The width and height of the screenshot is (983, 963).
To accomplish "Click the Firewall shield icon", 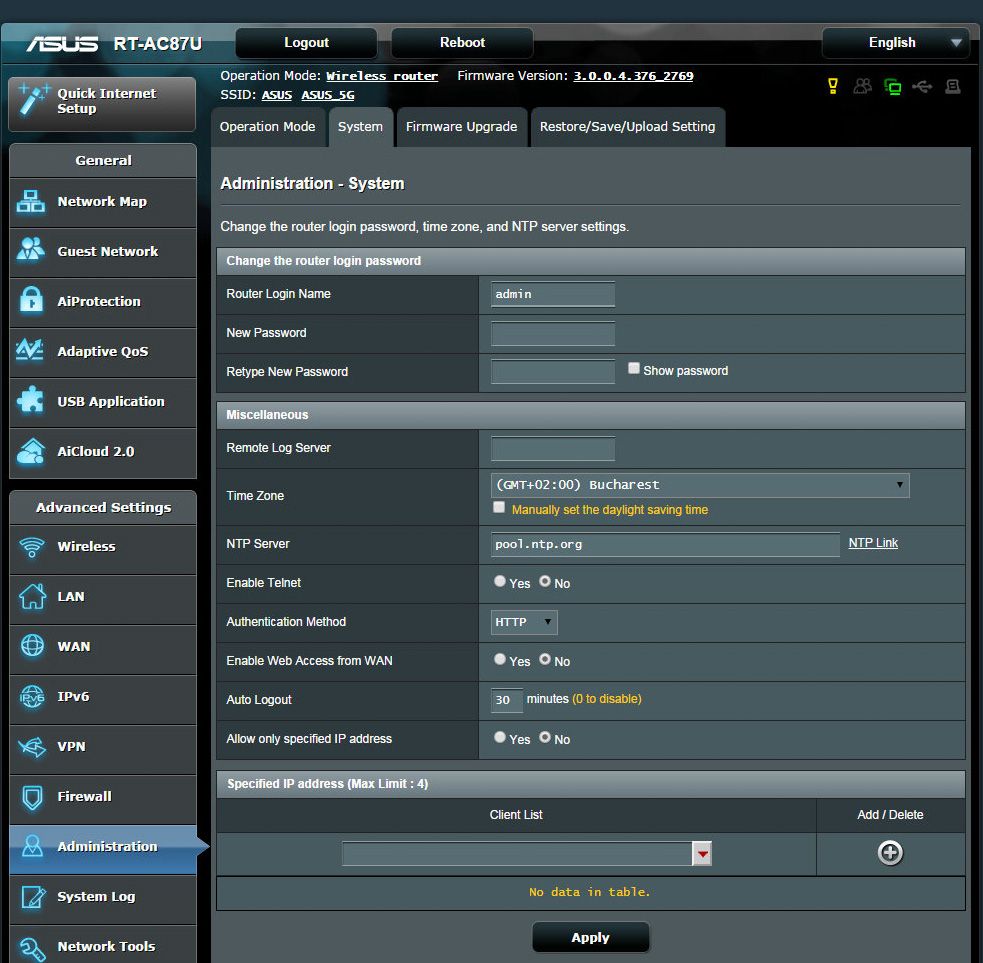I will coord(32,797).
